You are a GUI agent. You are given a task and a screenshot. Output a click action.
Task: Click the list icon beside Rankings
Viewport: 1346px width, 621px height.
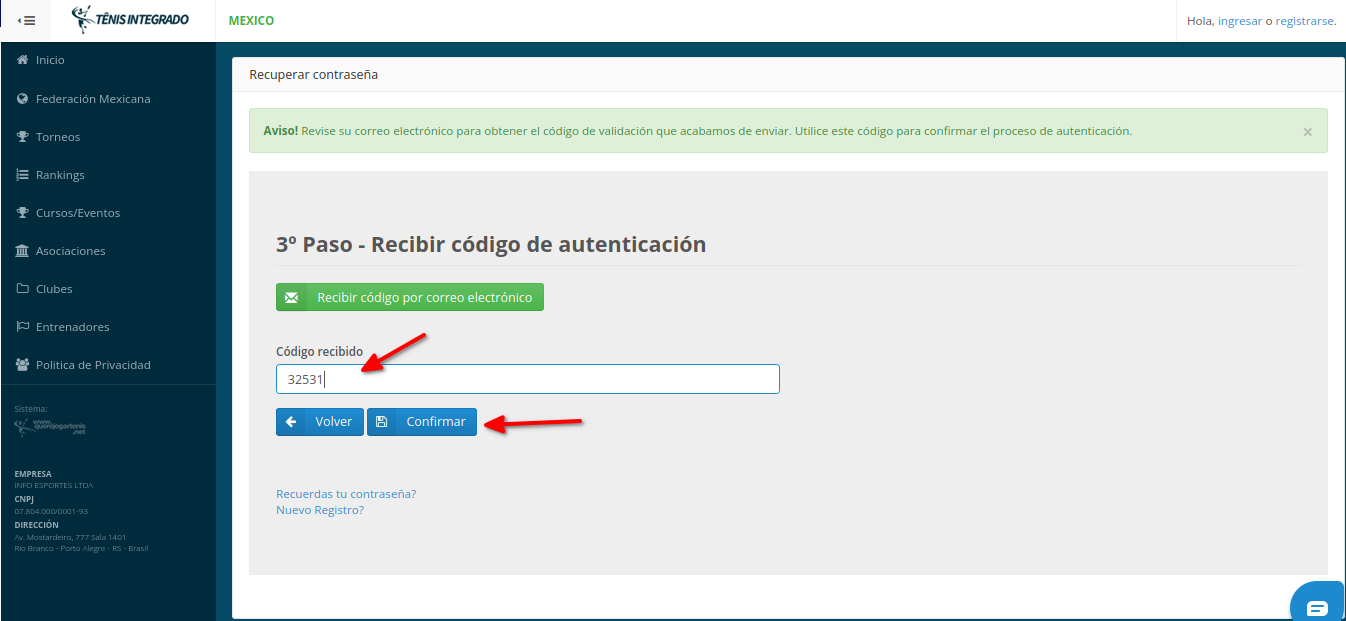coord(22,174)
